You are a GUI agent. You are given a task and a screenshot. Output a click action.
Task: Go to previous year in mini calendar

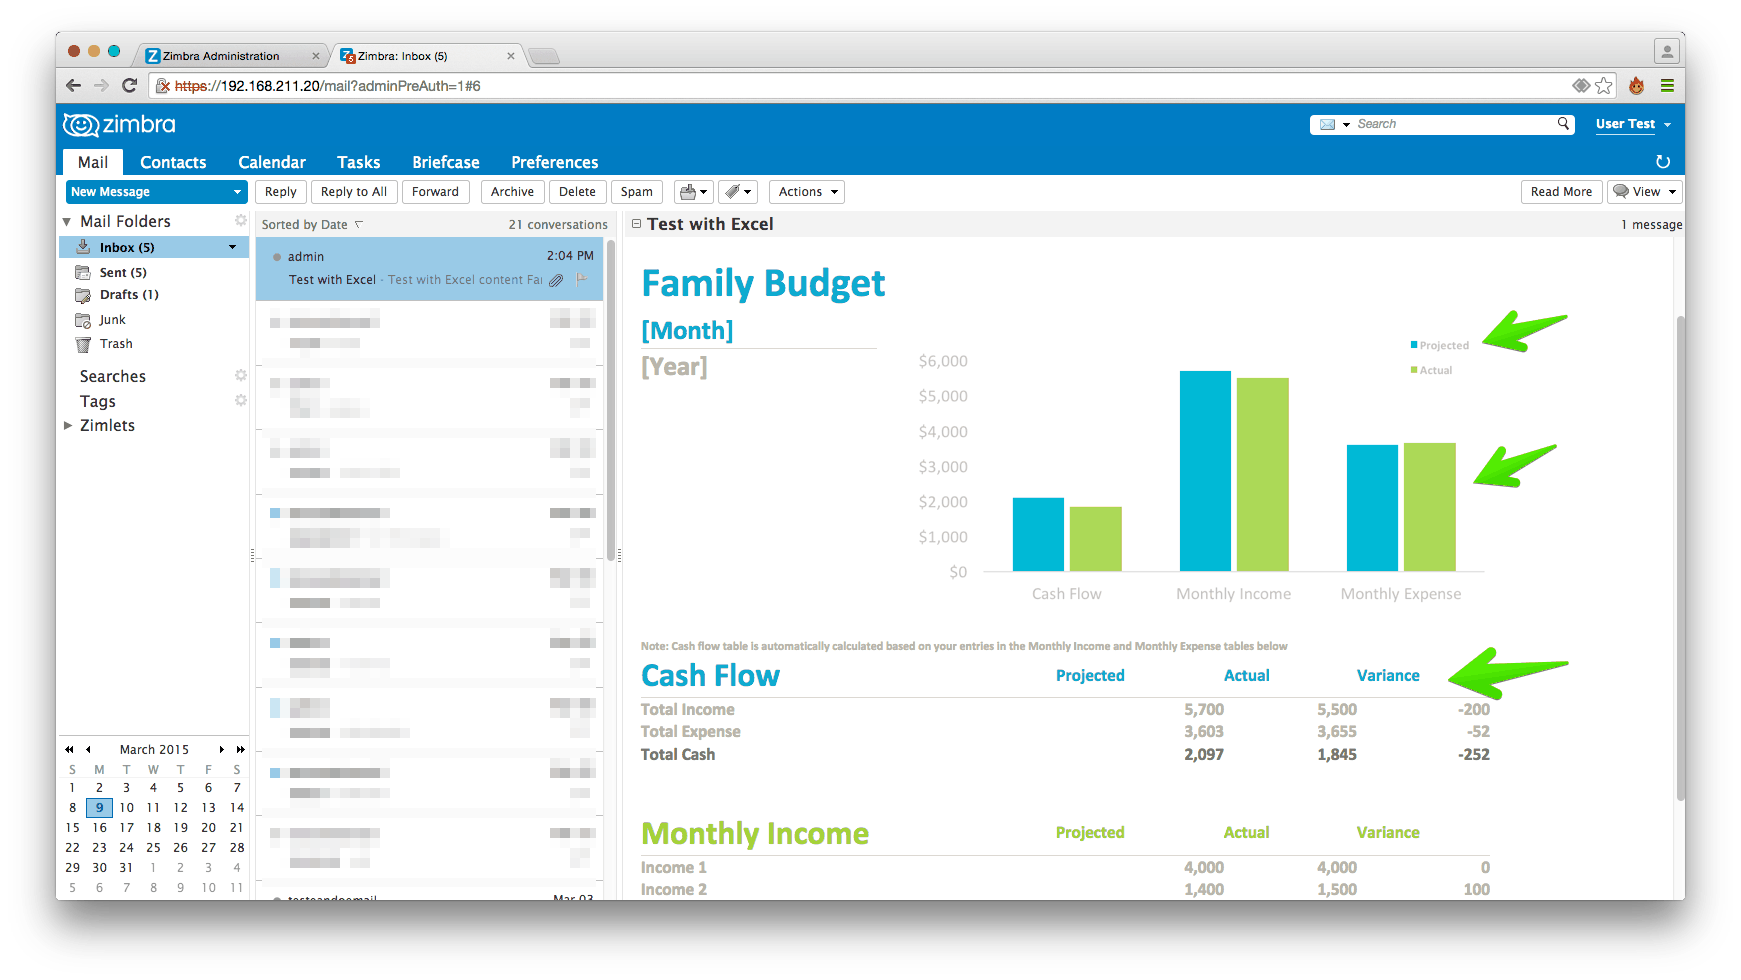pos(69,749)
